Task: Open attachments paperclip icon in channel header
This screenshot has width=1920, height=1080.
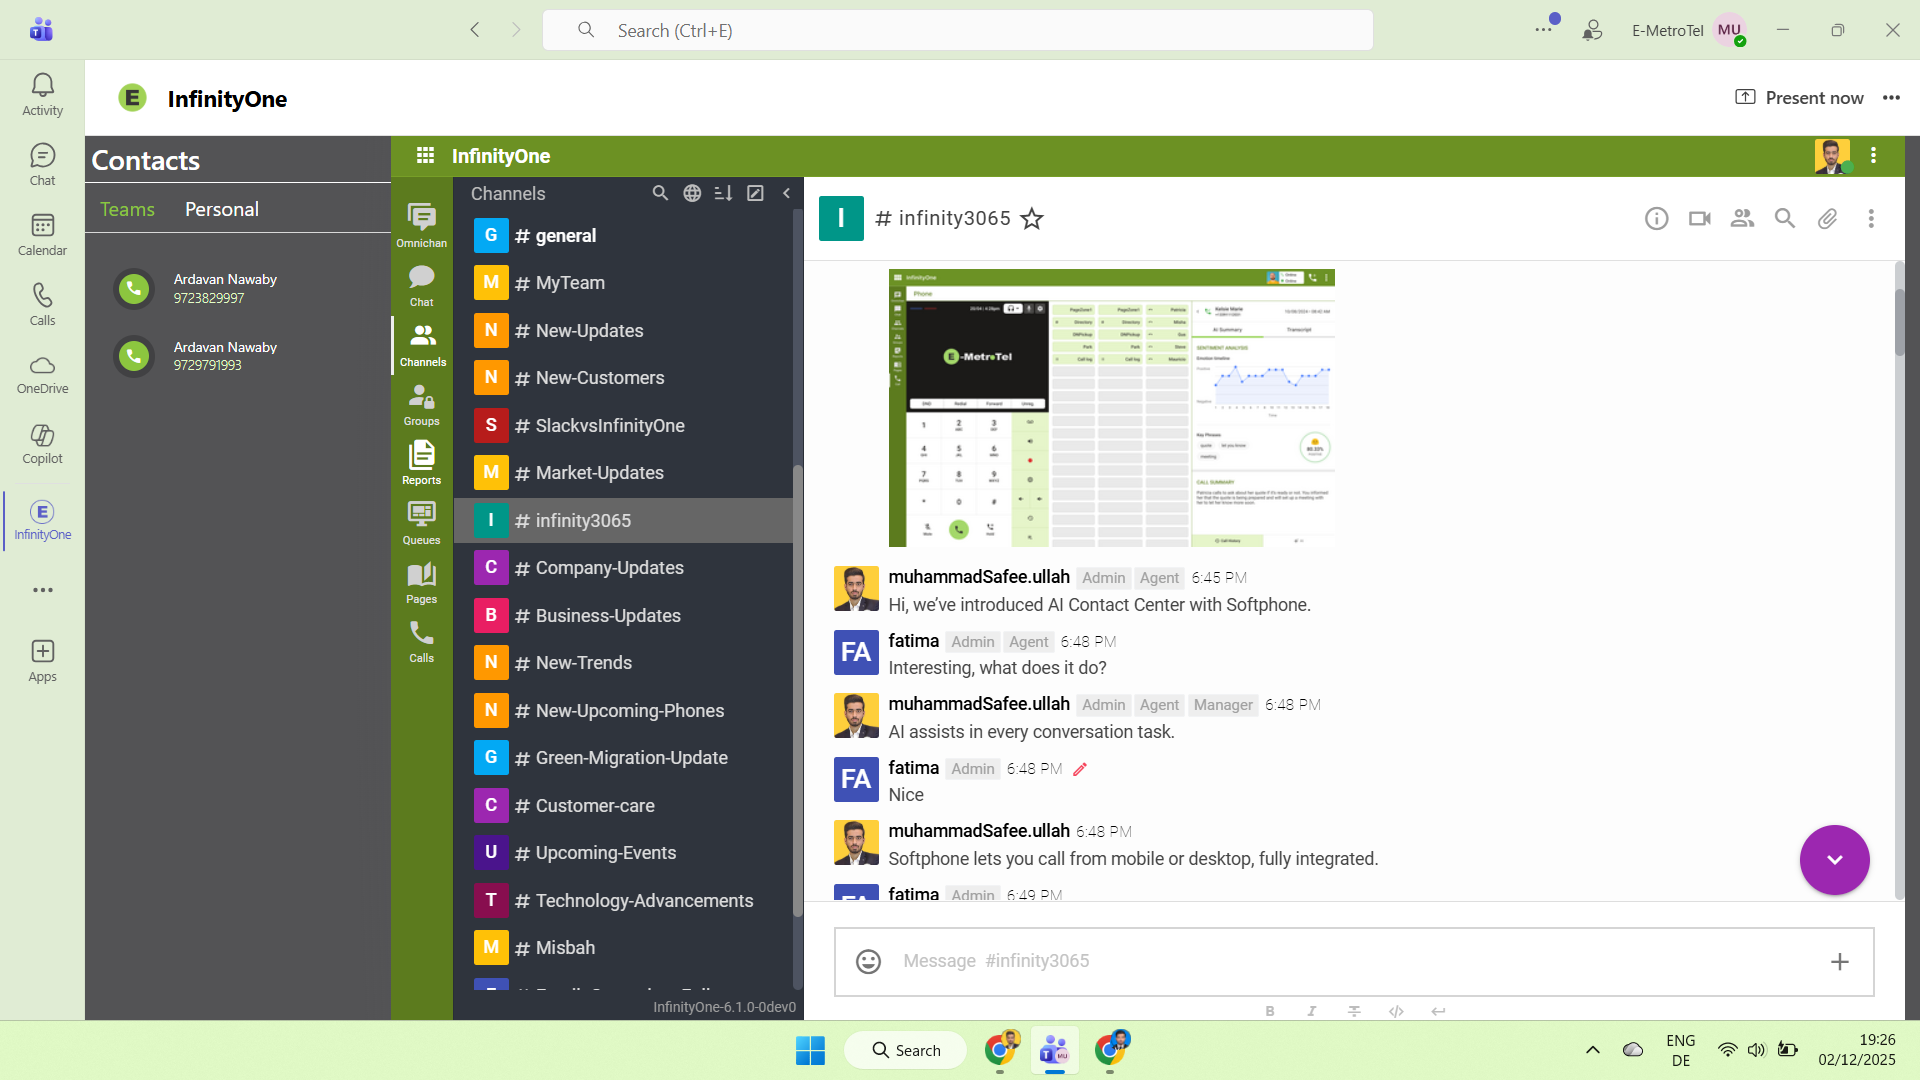Action: pos(1827,218)
